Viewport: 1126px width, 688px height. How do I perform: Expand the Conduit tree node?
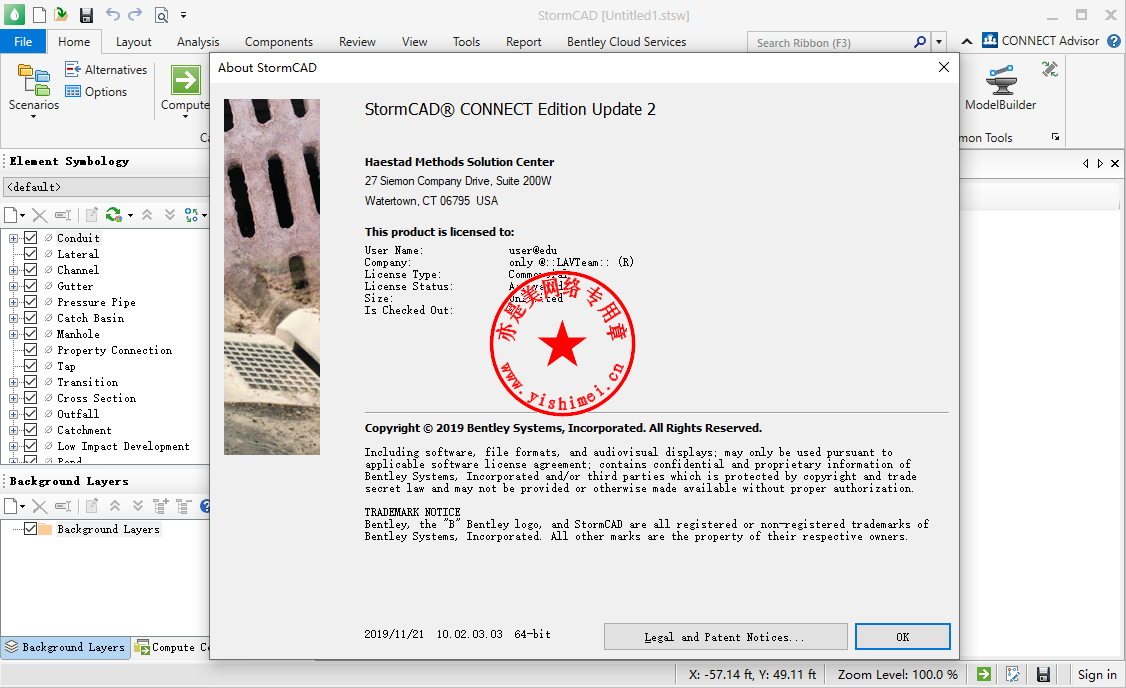tap(13, 238)
